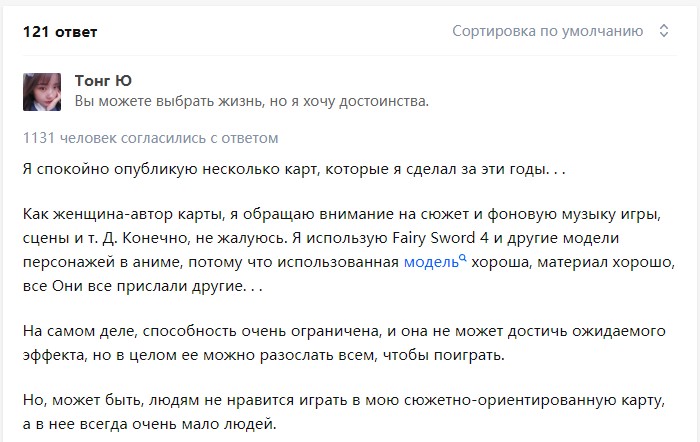Screen dimensions: 700x442
Task: Click the 121 ответ heading
Action: point(60,32)
